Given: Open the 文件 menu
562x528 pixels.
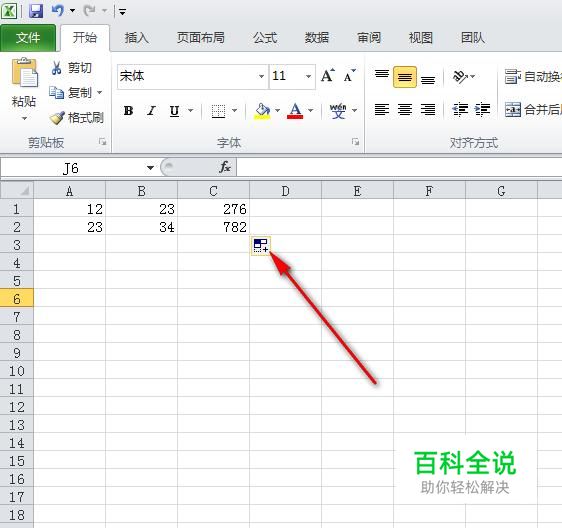Looking at the screenshot, I should click(28, 38).
